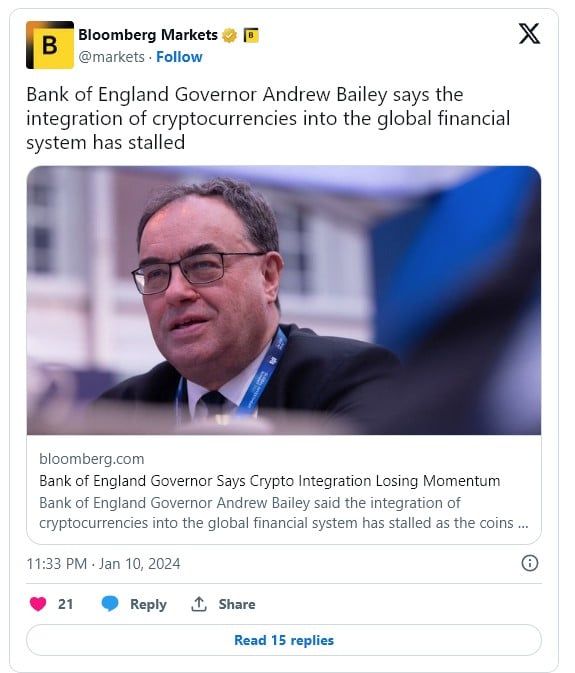Image resolution: width=575 pixels, height=673 pixels.
Task: Click the X logo icon
Action: point(529,34)
